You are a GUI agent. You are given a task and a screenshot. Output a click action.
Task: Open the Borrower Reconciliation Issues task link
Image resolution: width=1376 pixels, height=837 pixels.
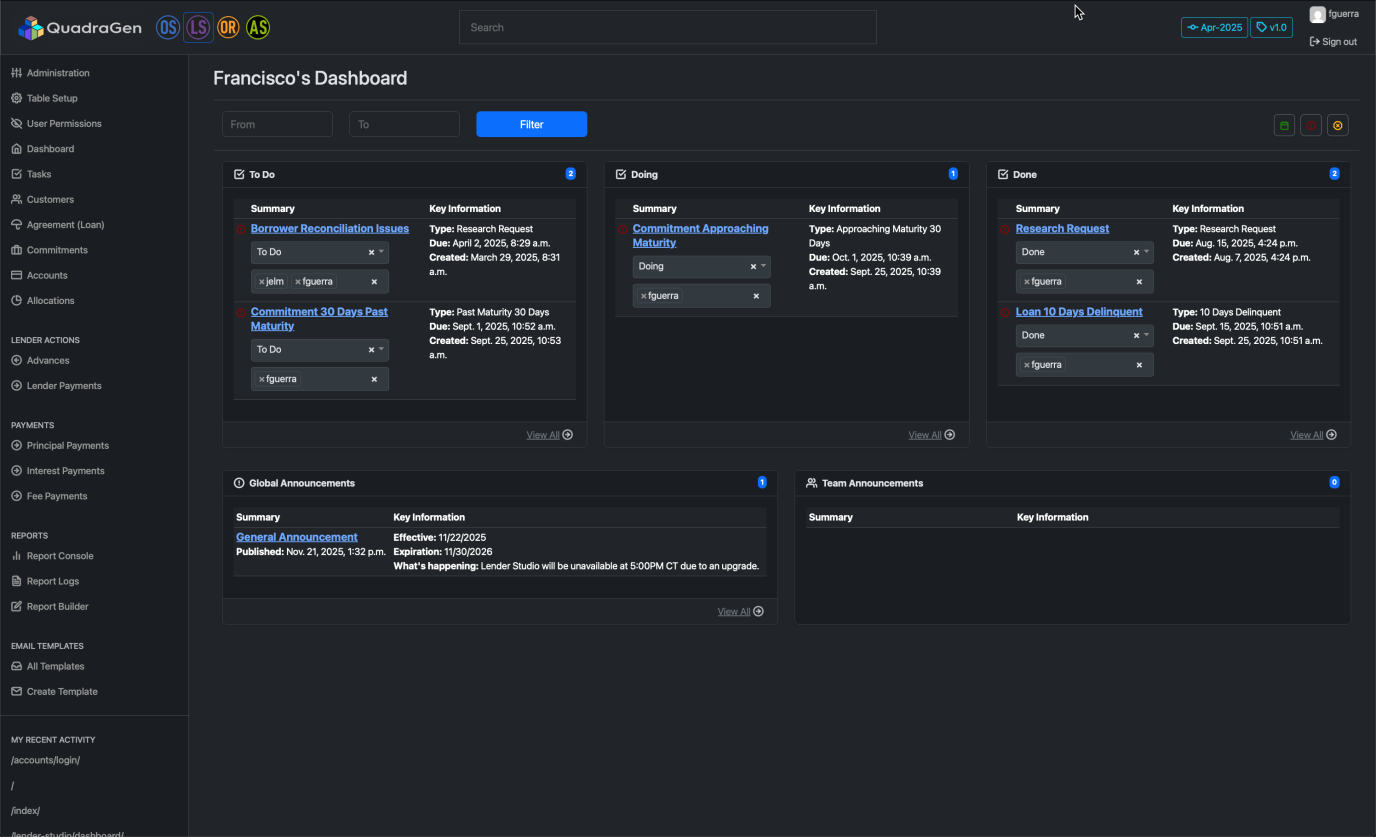pyautogui.click(x=329, y=229)
